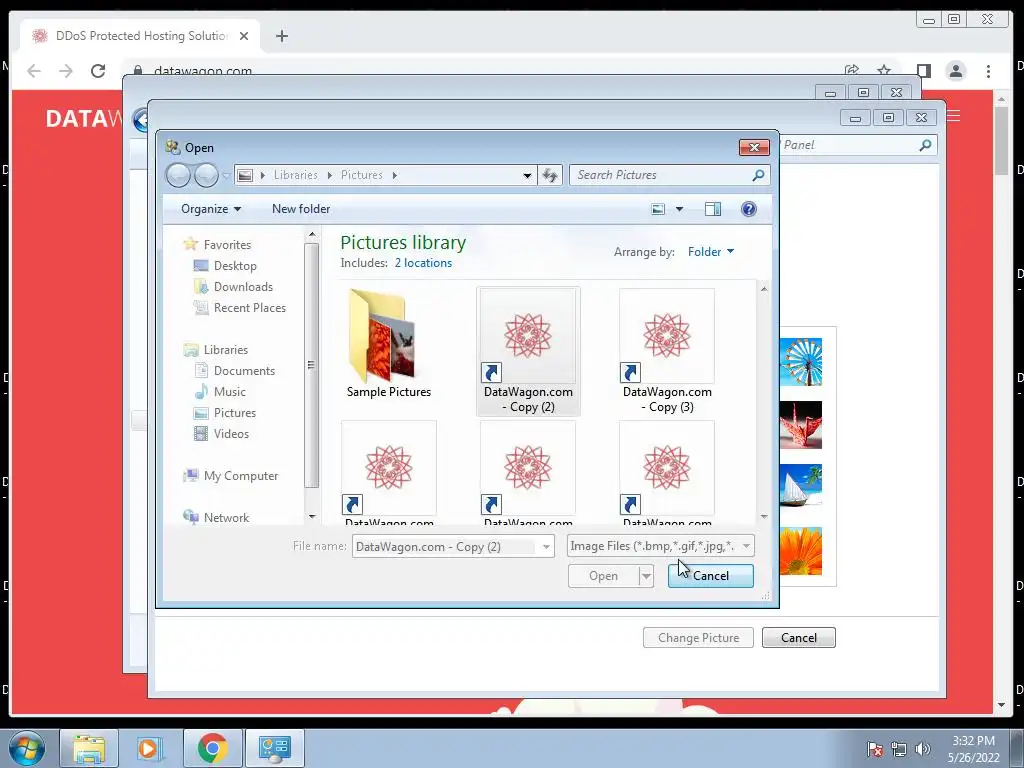Select the sailboat account picture
Screen dimensions: 1024x768
(801, 487)
